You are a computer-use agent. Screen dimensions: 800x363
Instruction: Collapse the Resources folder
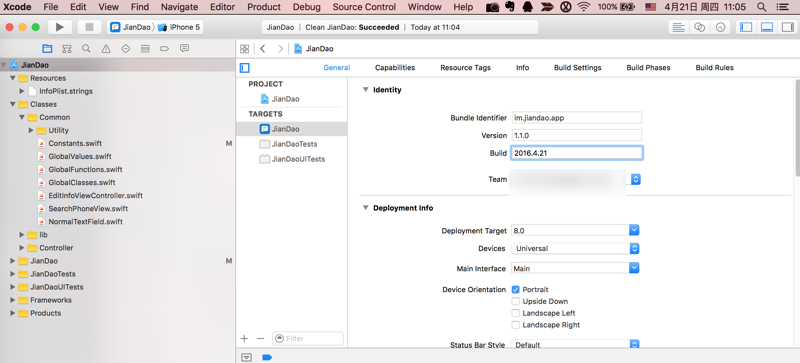pos(12,78)
